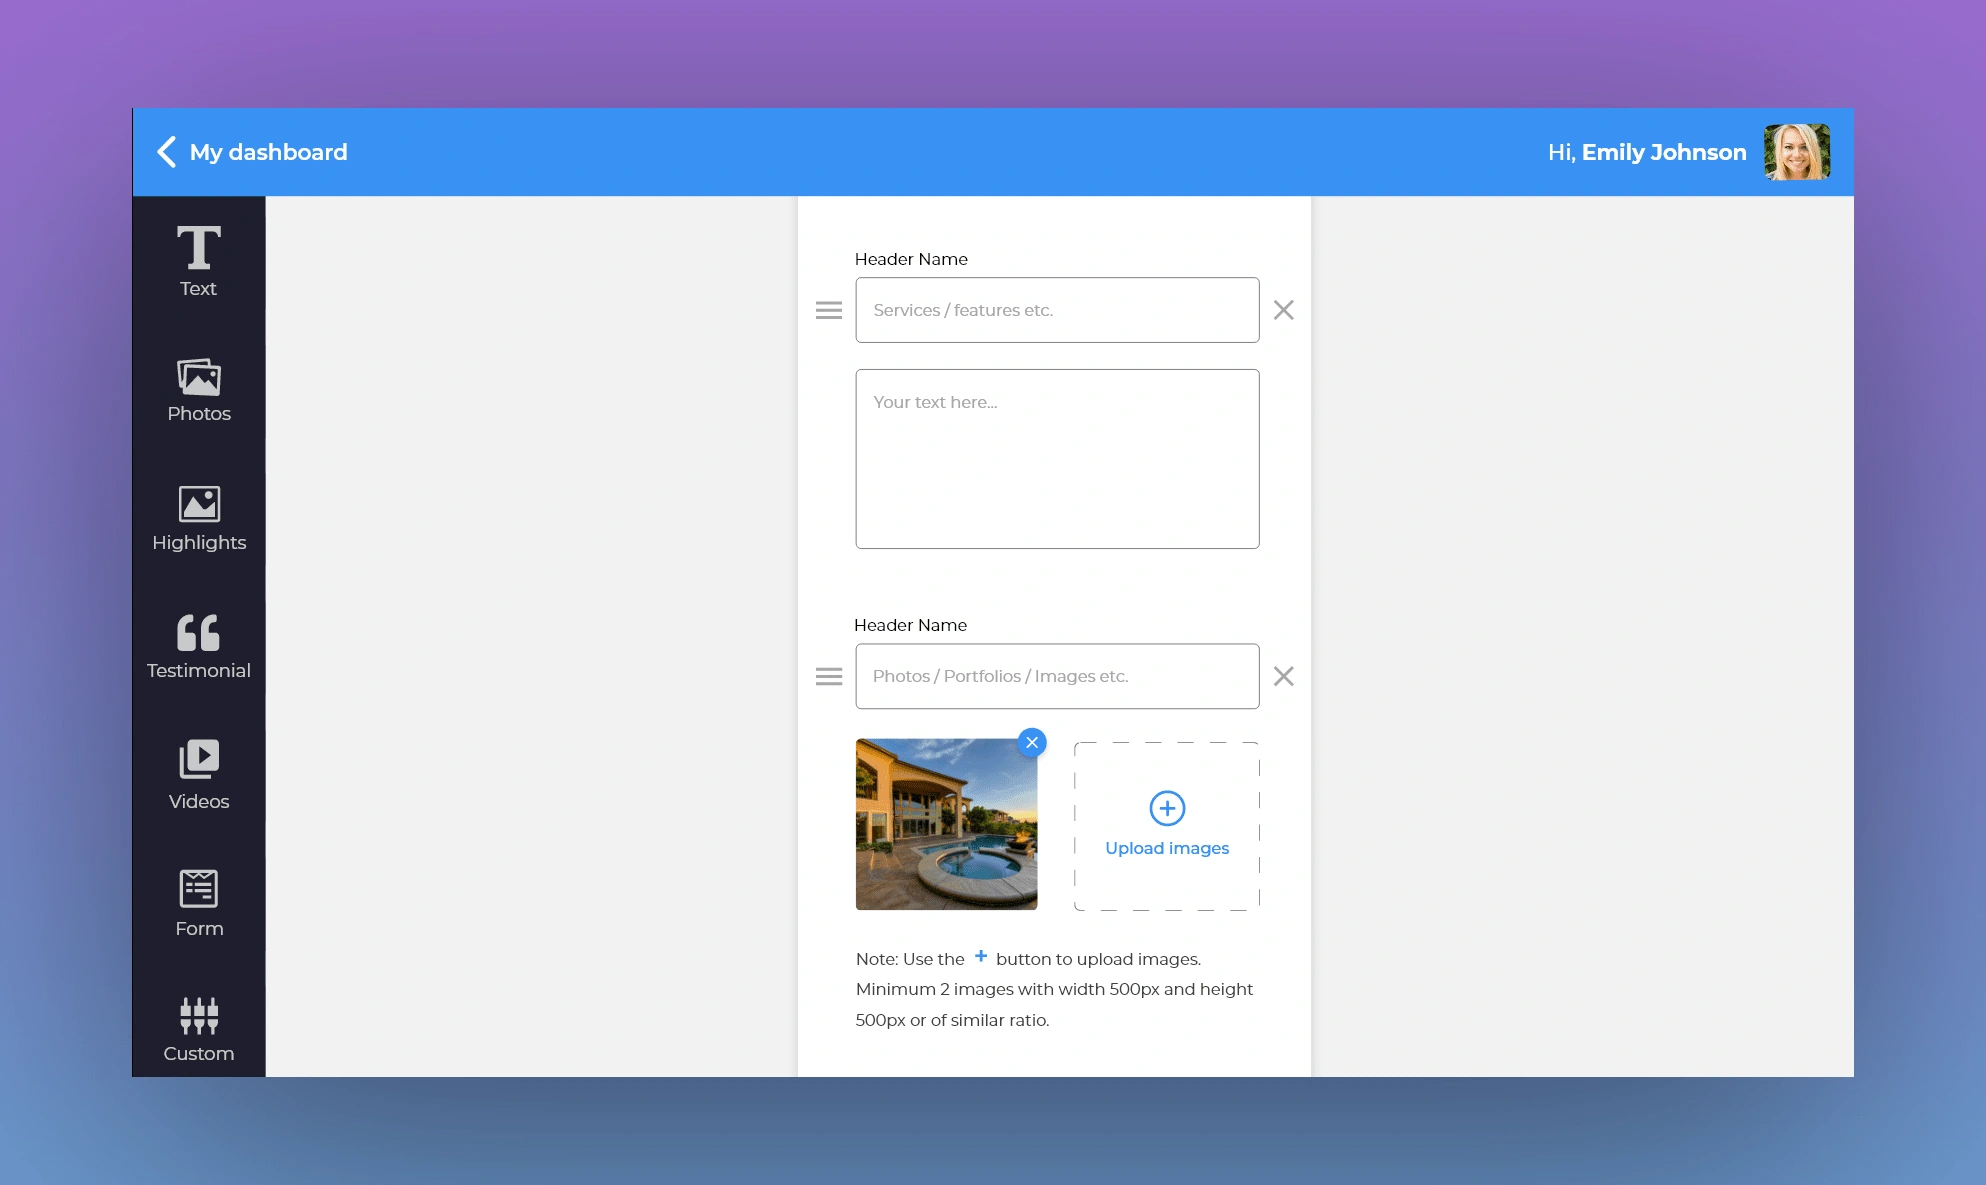This screenshot has height=1185, width=1986.
Task: Choose the Testimonial block in sidebar
Action: pos(199,647)
